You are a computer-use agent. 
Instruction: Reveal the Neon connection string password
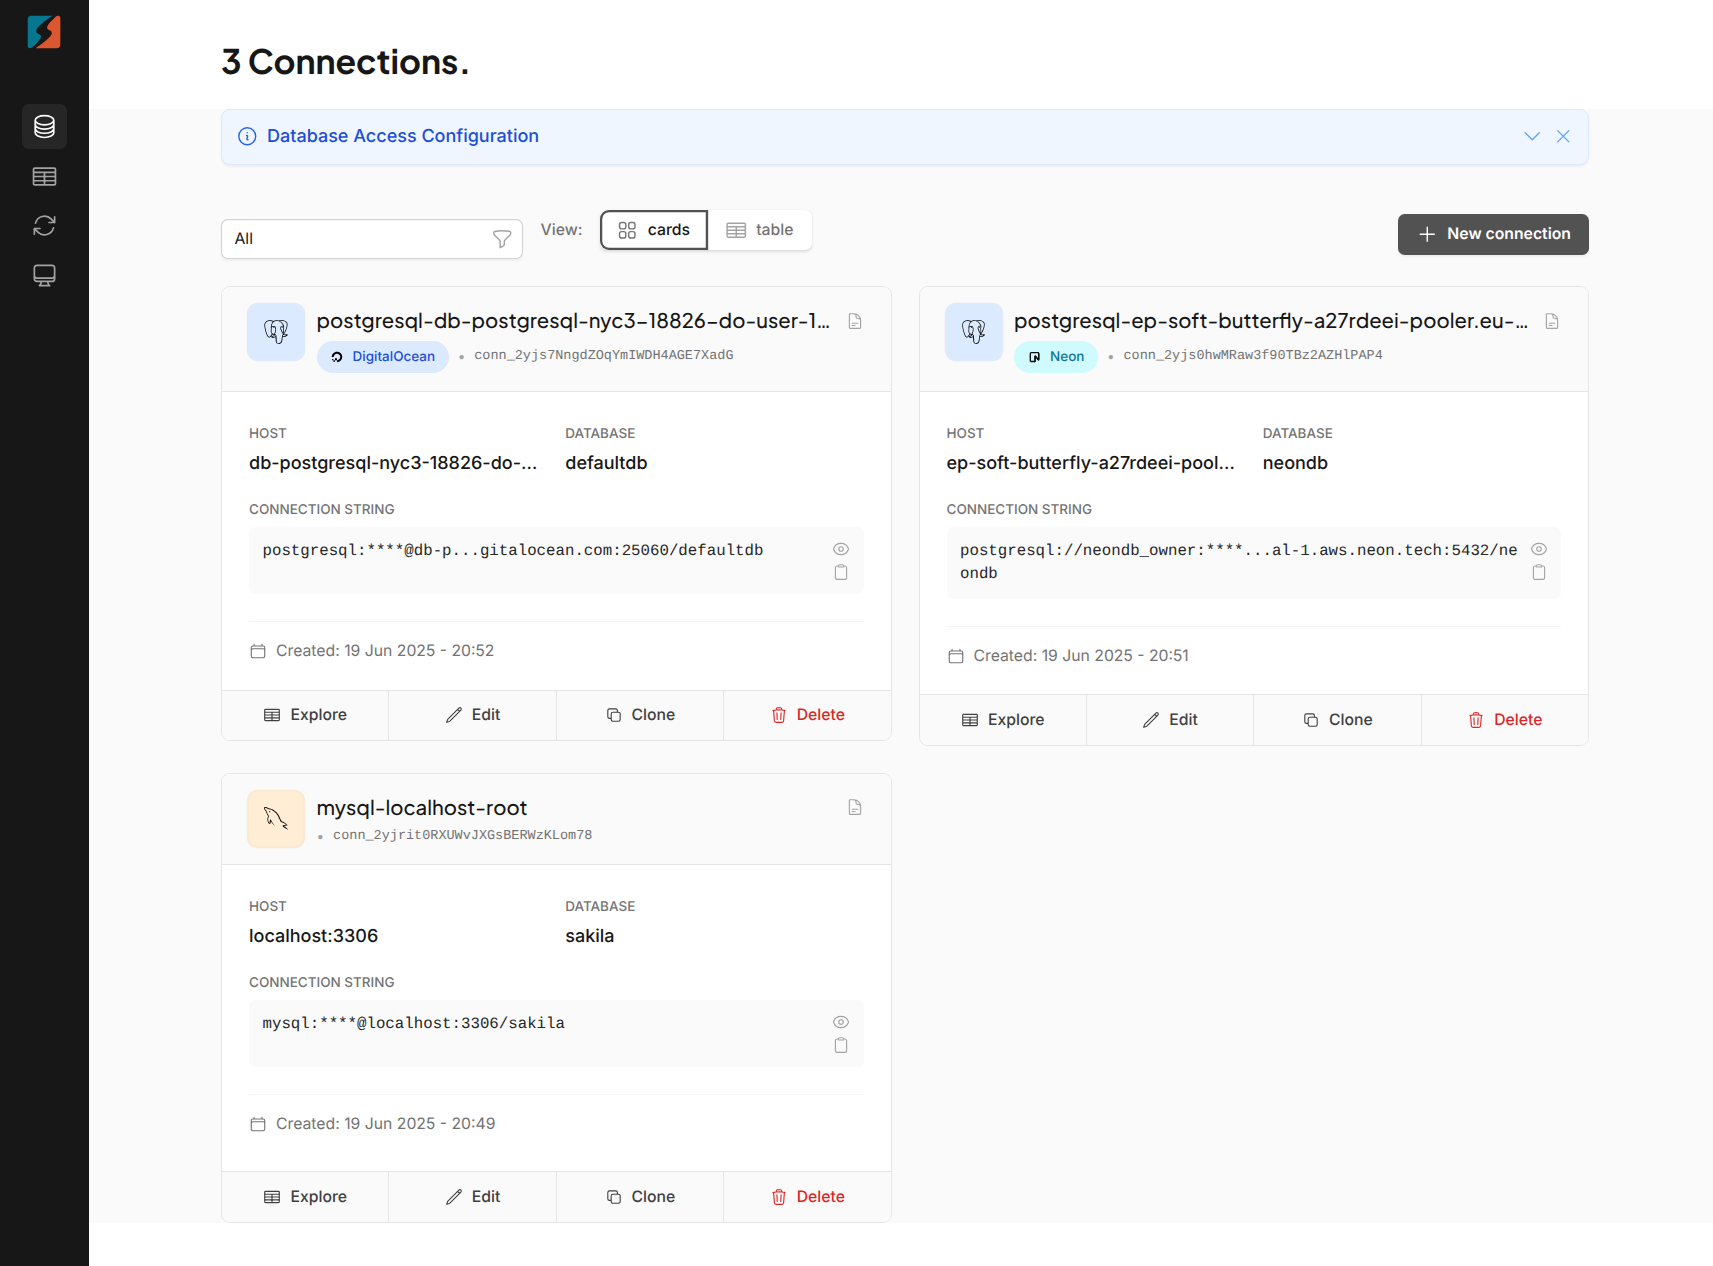(x=1539, y=548)
